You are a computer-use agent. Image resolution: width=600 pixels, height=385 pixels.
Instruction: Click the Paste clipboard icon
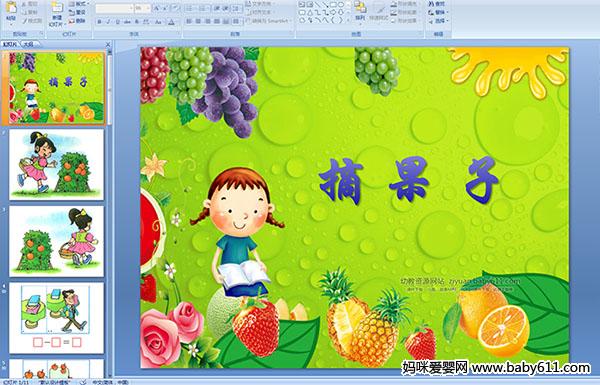(11, 11)
